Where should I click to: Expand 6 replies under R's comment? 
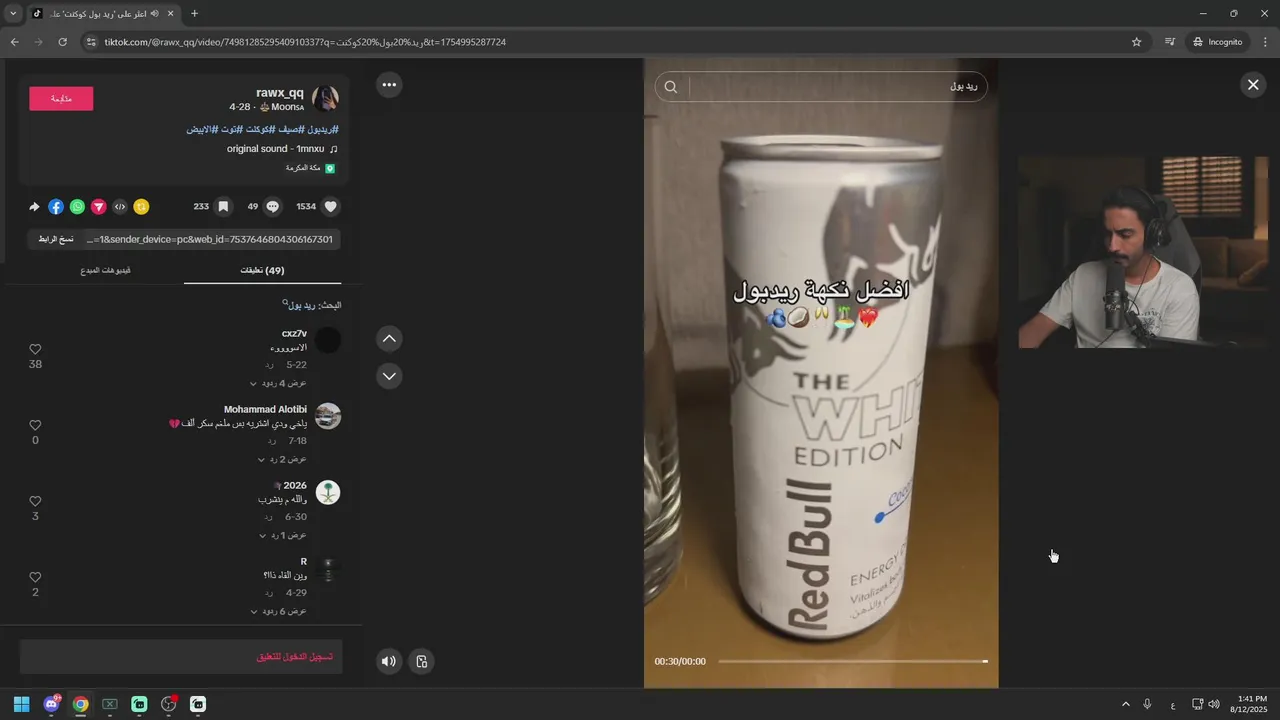(278, 611)
